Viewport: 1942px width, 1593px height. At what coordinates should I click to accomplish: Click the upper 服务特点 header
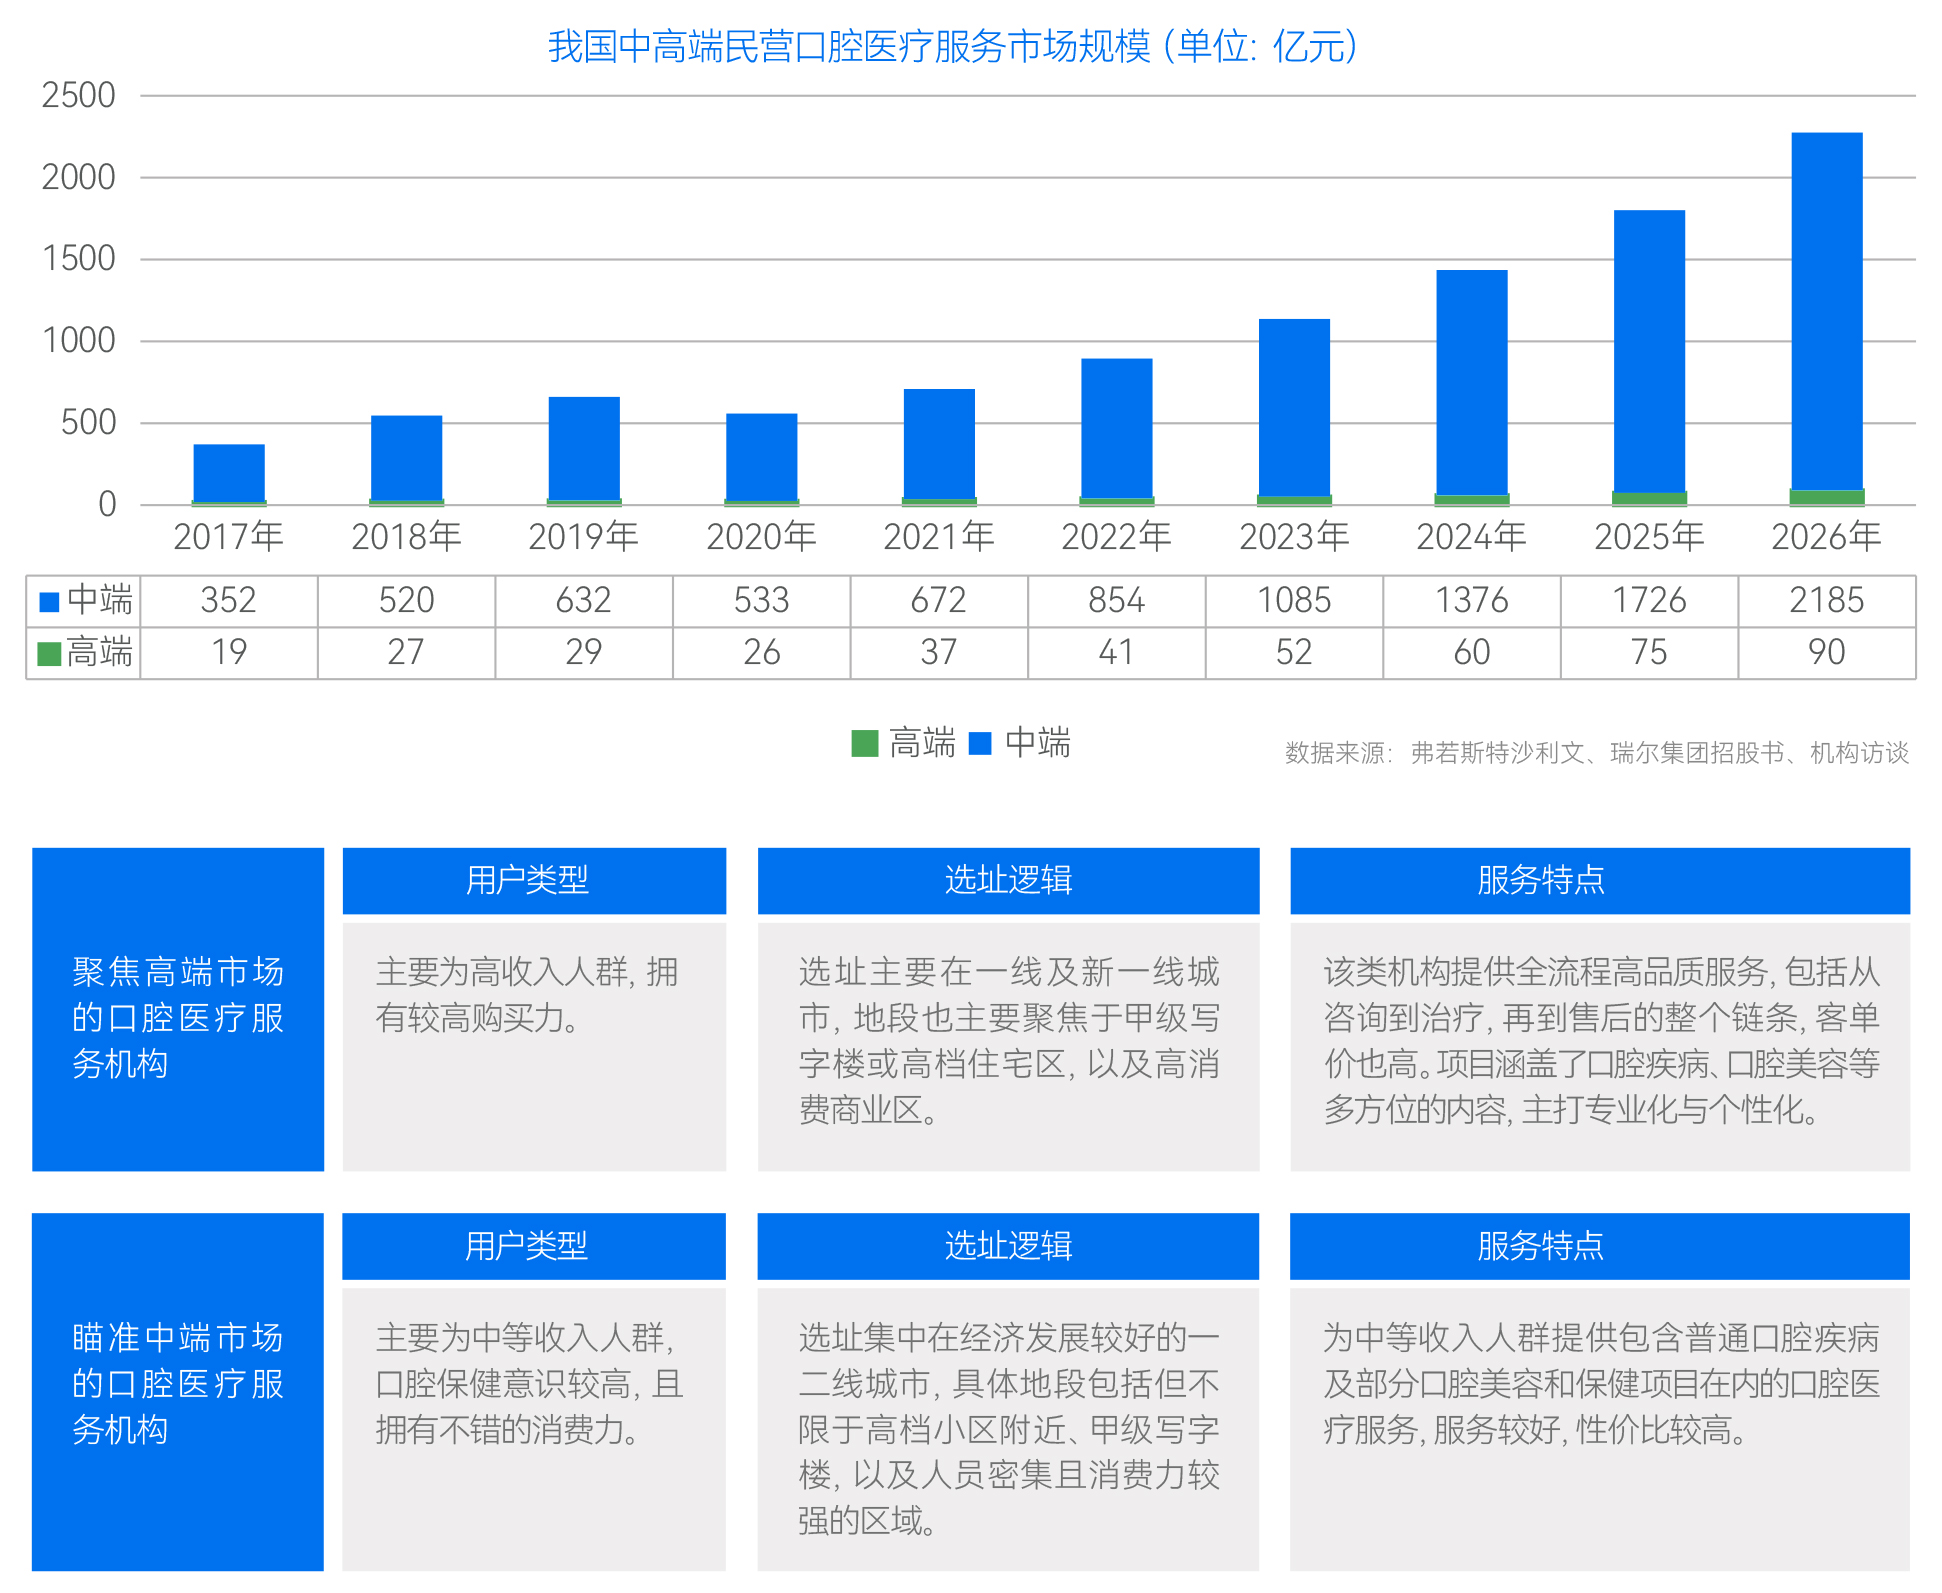pos(1599,880)
